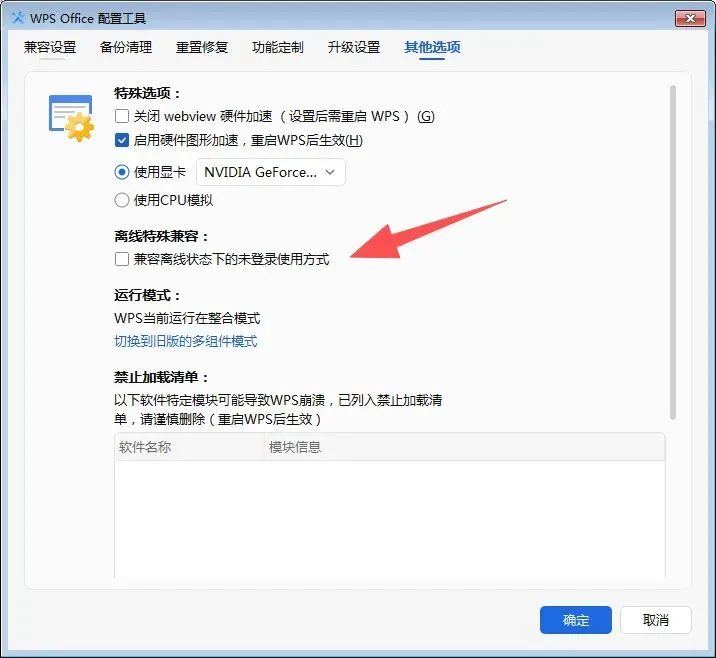Close the WPS Office 配置工具 window

click(x=690, y=18)
